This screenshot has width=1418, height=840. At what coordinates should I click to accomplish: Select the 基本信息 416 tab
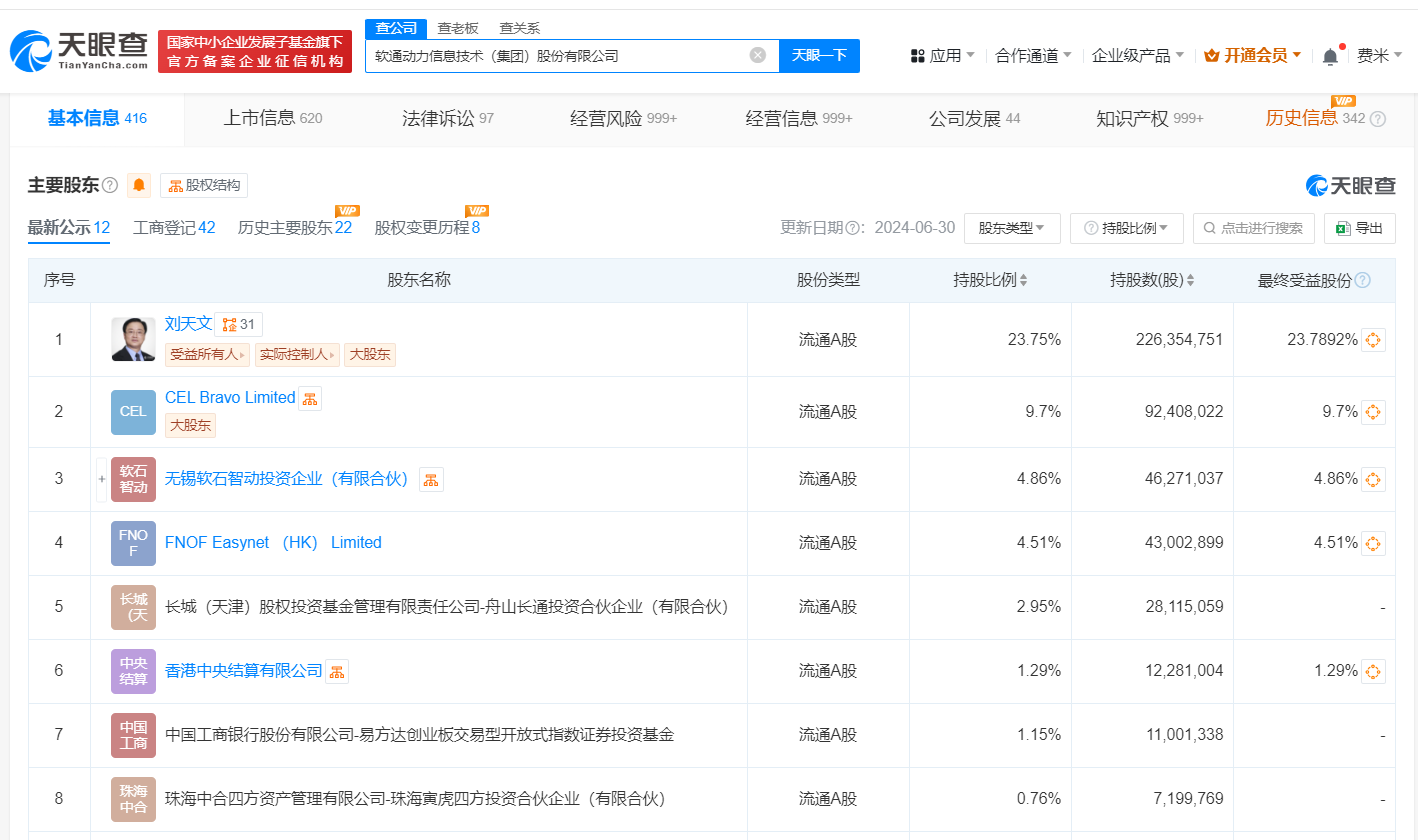pyautogui.click(x=97, y=119)
